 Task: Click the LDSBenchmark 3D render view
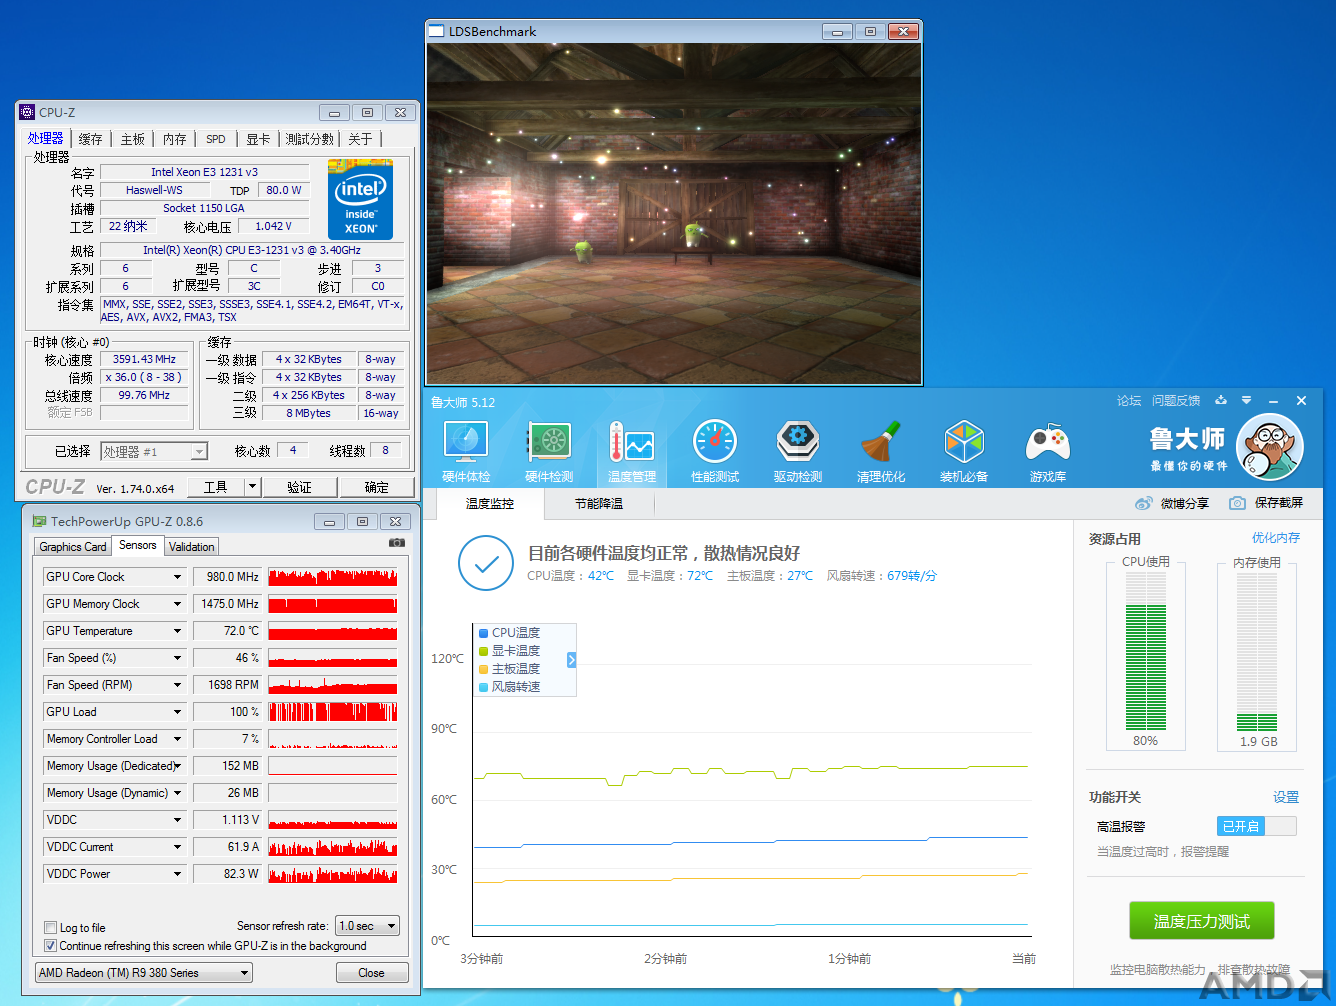(673, 213)
